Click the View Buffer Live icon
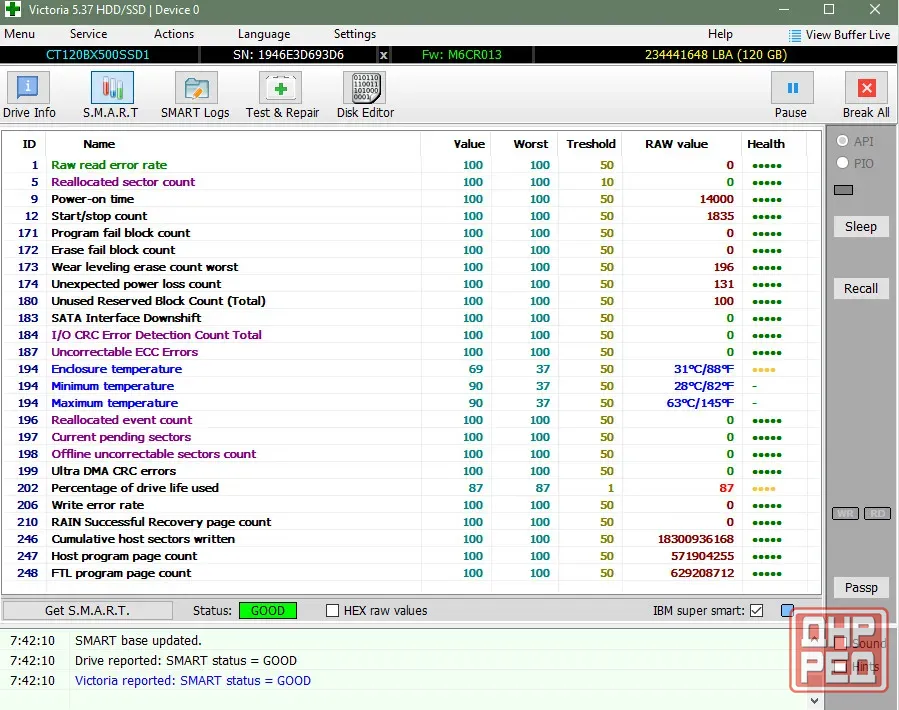The width and height of the screenshot is (899, 710). [795, 36]
